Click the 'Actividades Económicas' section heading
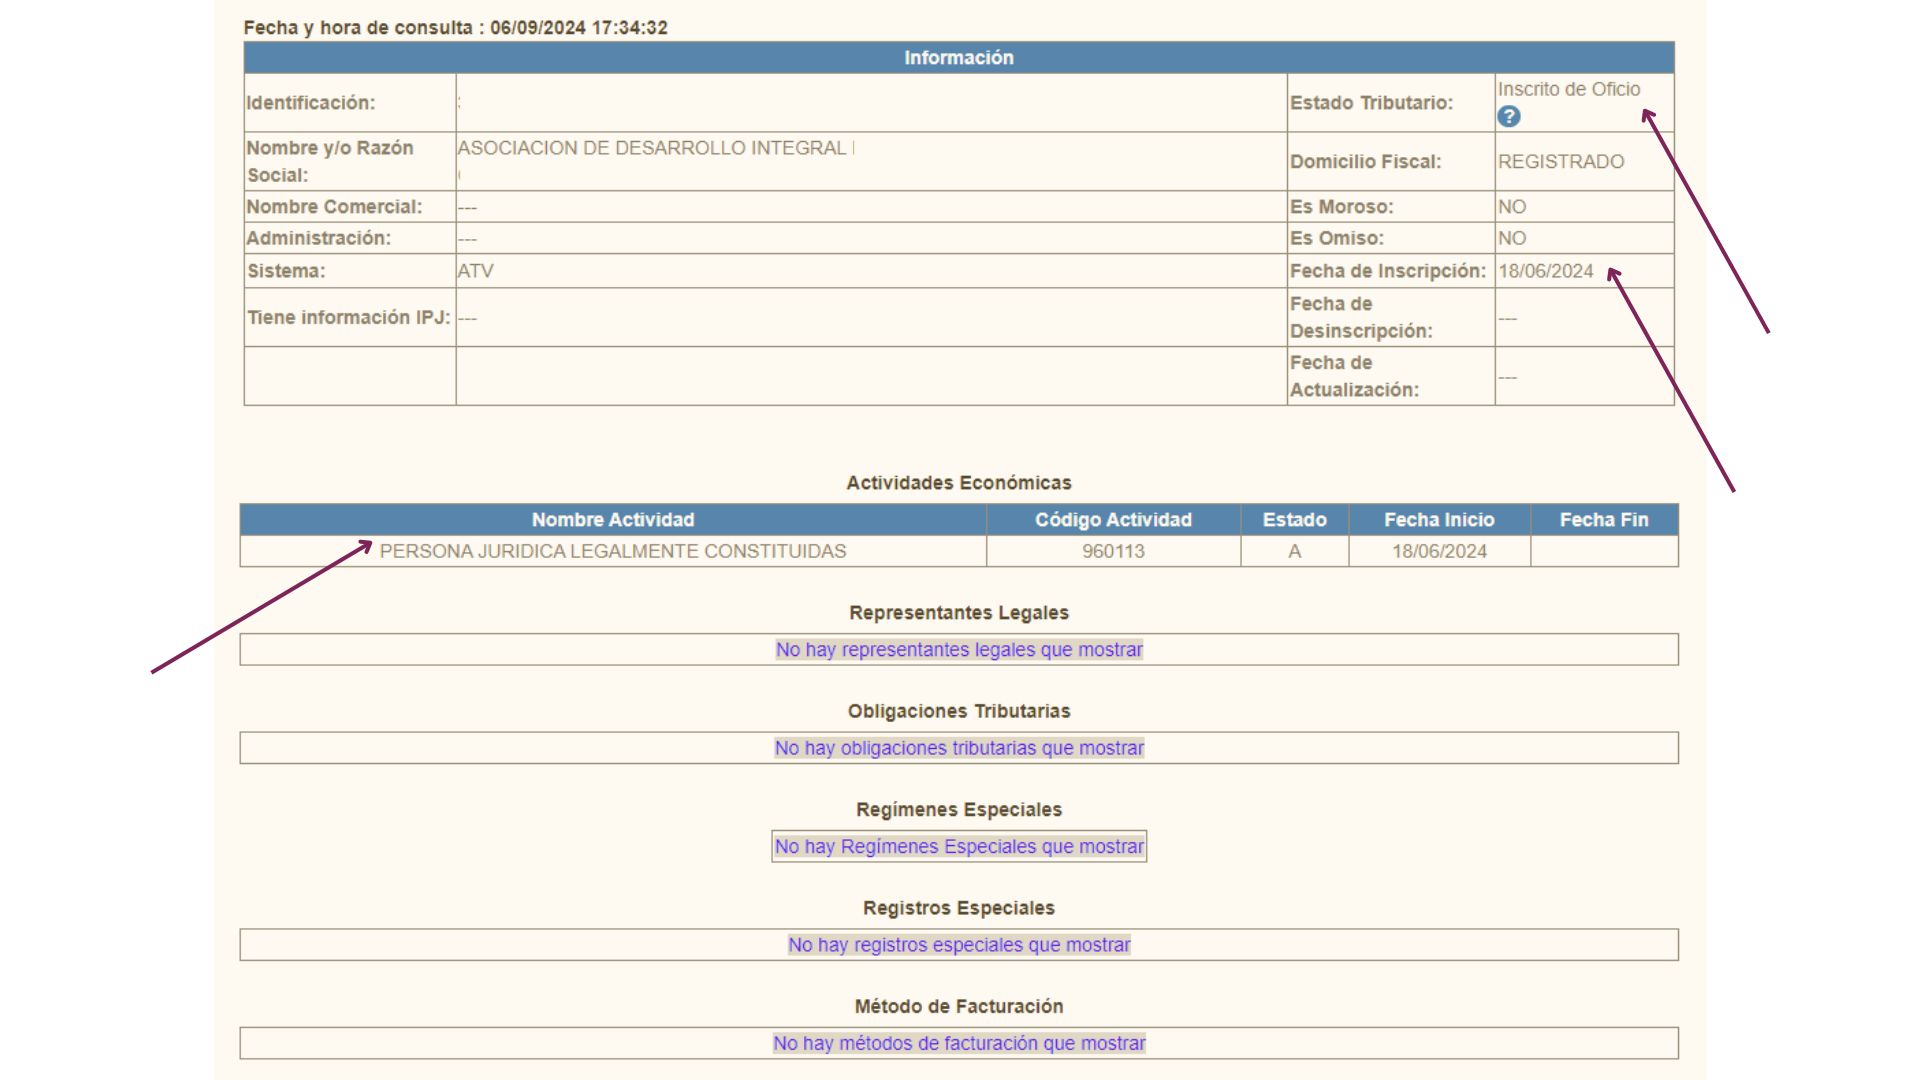Image resolution: width=1920 pixels, height=1080 pixels. coord(958,483)
